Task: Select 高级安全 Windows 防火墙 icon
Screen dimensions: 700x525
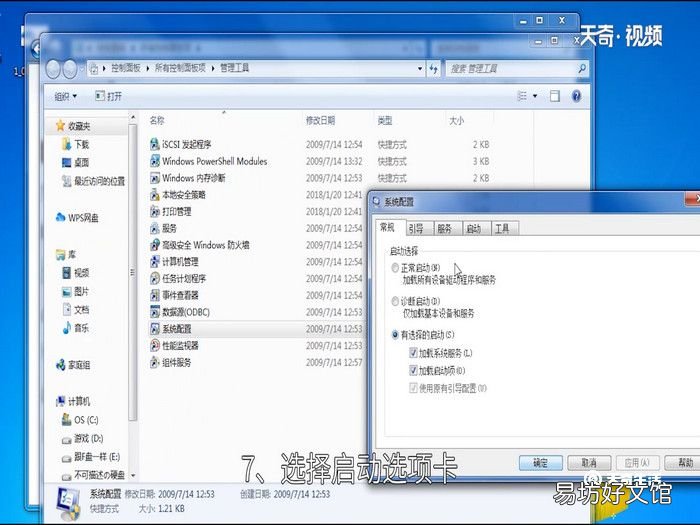Action: click(x=154, y=245)
